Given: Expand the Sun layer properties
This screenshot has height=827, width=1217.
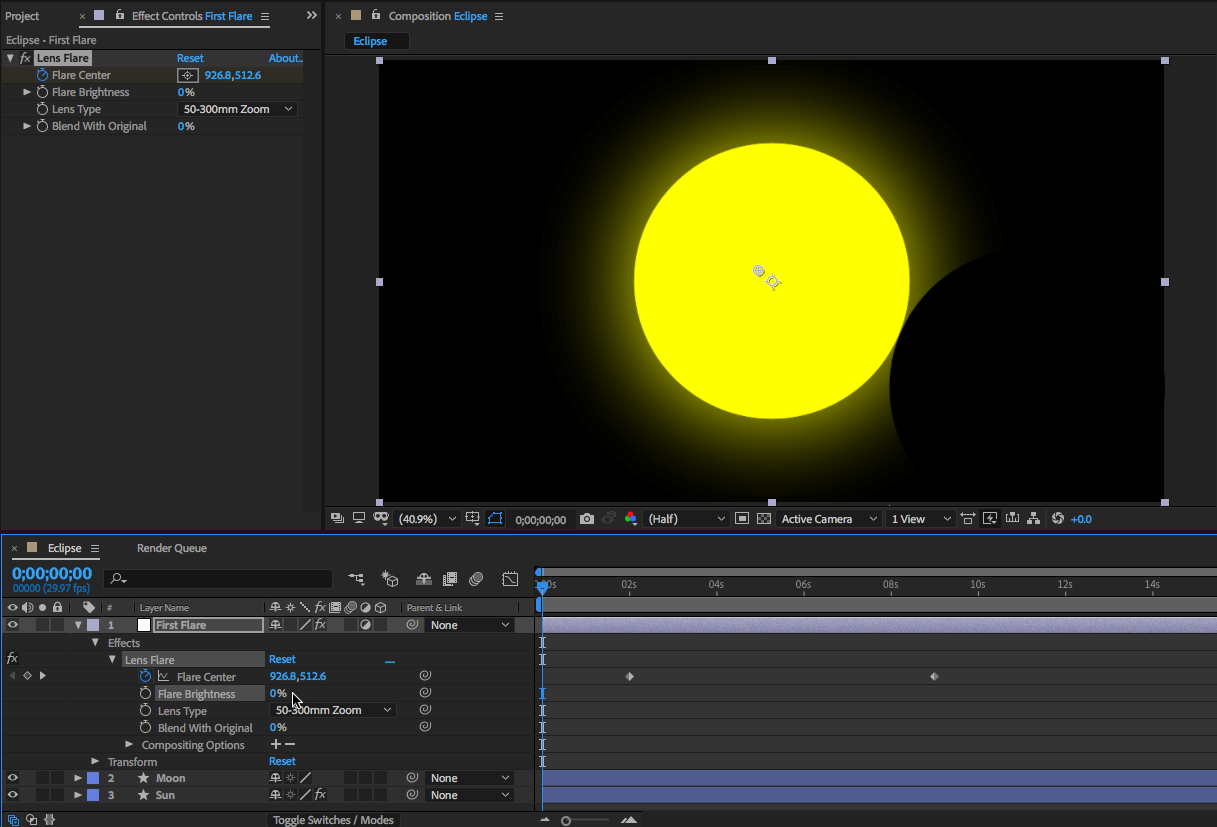Looking at the screenshot, I should (x=78, y=795).
